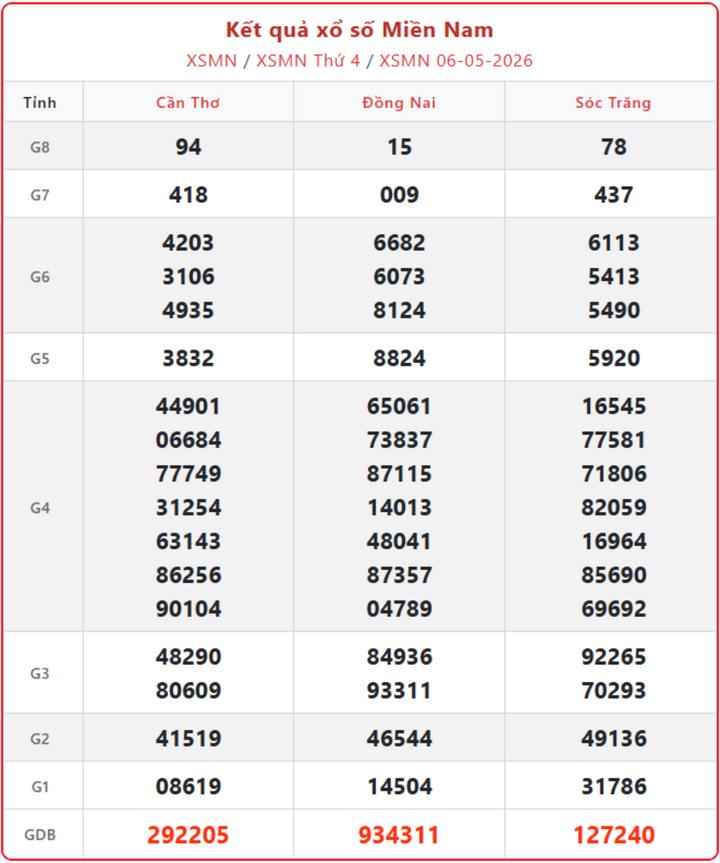This screenshot has width=720, height=863.
Task: Select the G8 row label
Action: (x=40, y=147)
